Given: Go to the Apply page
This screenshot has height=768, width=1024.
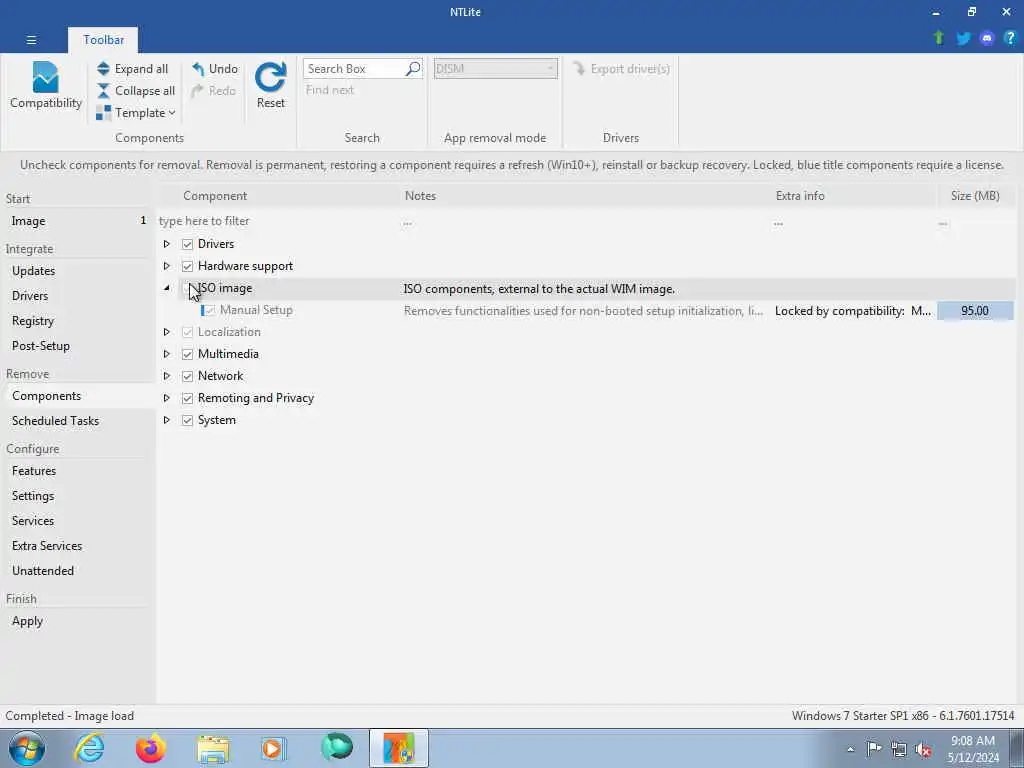Looking at the screenshot, I should click(x=78, y=621).
